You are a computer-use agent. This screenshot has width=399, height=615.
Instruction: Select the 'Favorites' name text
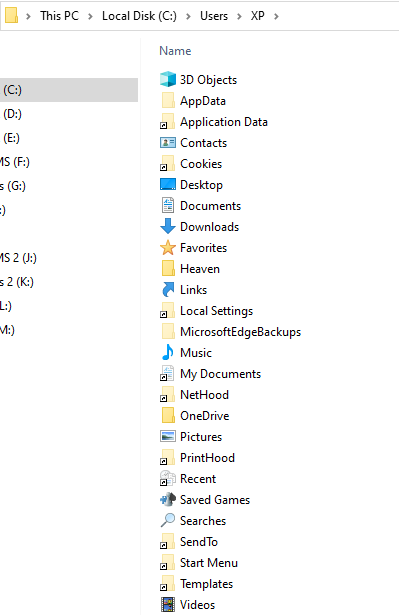coord(203,248)
